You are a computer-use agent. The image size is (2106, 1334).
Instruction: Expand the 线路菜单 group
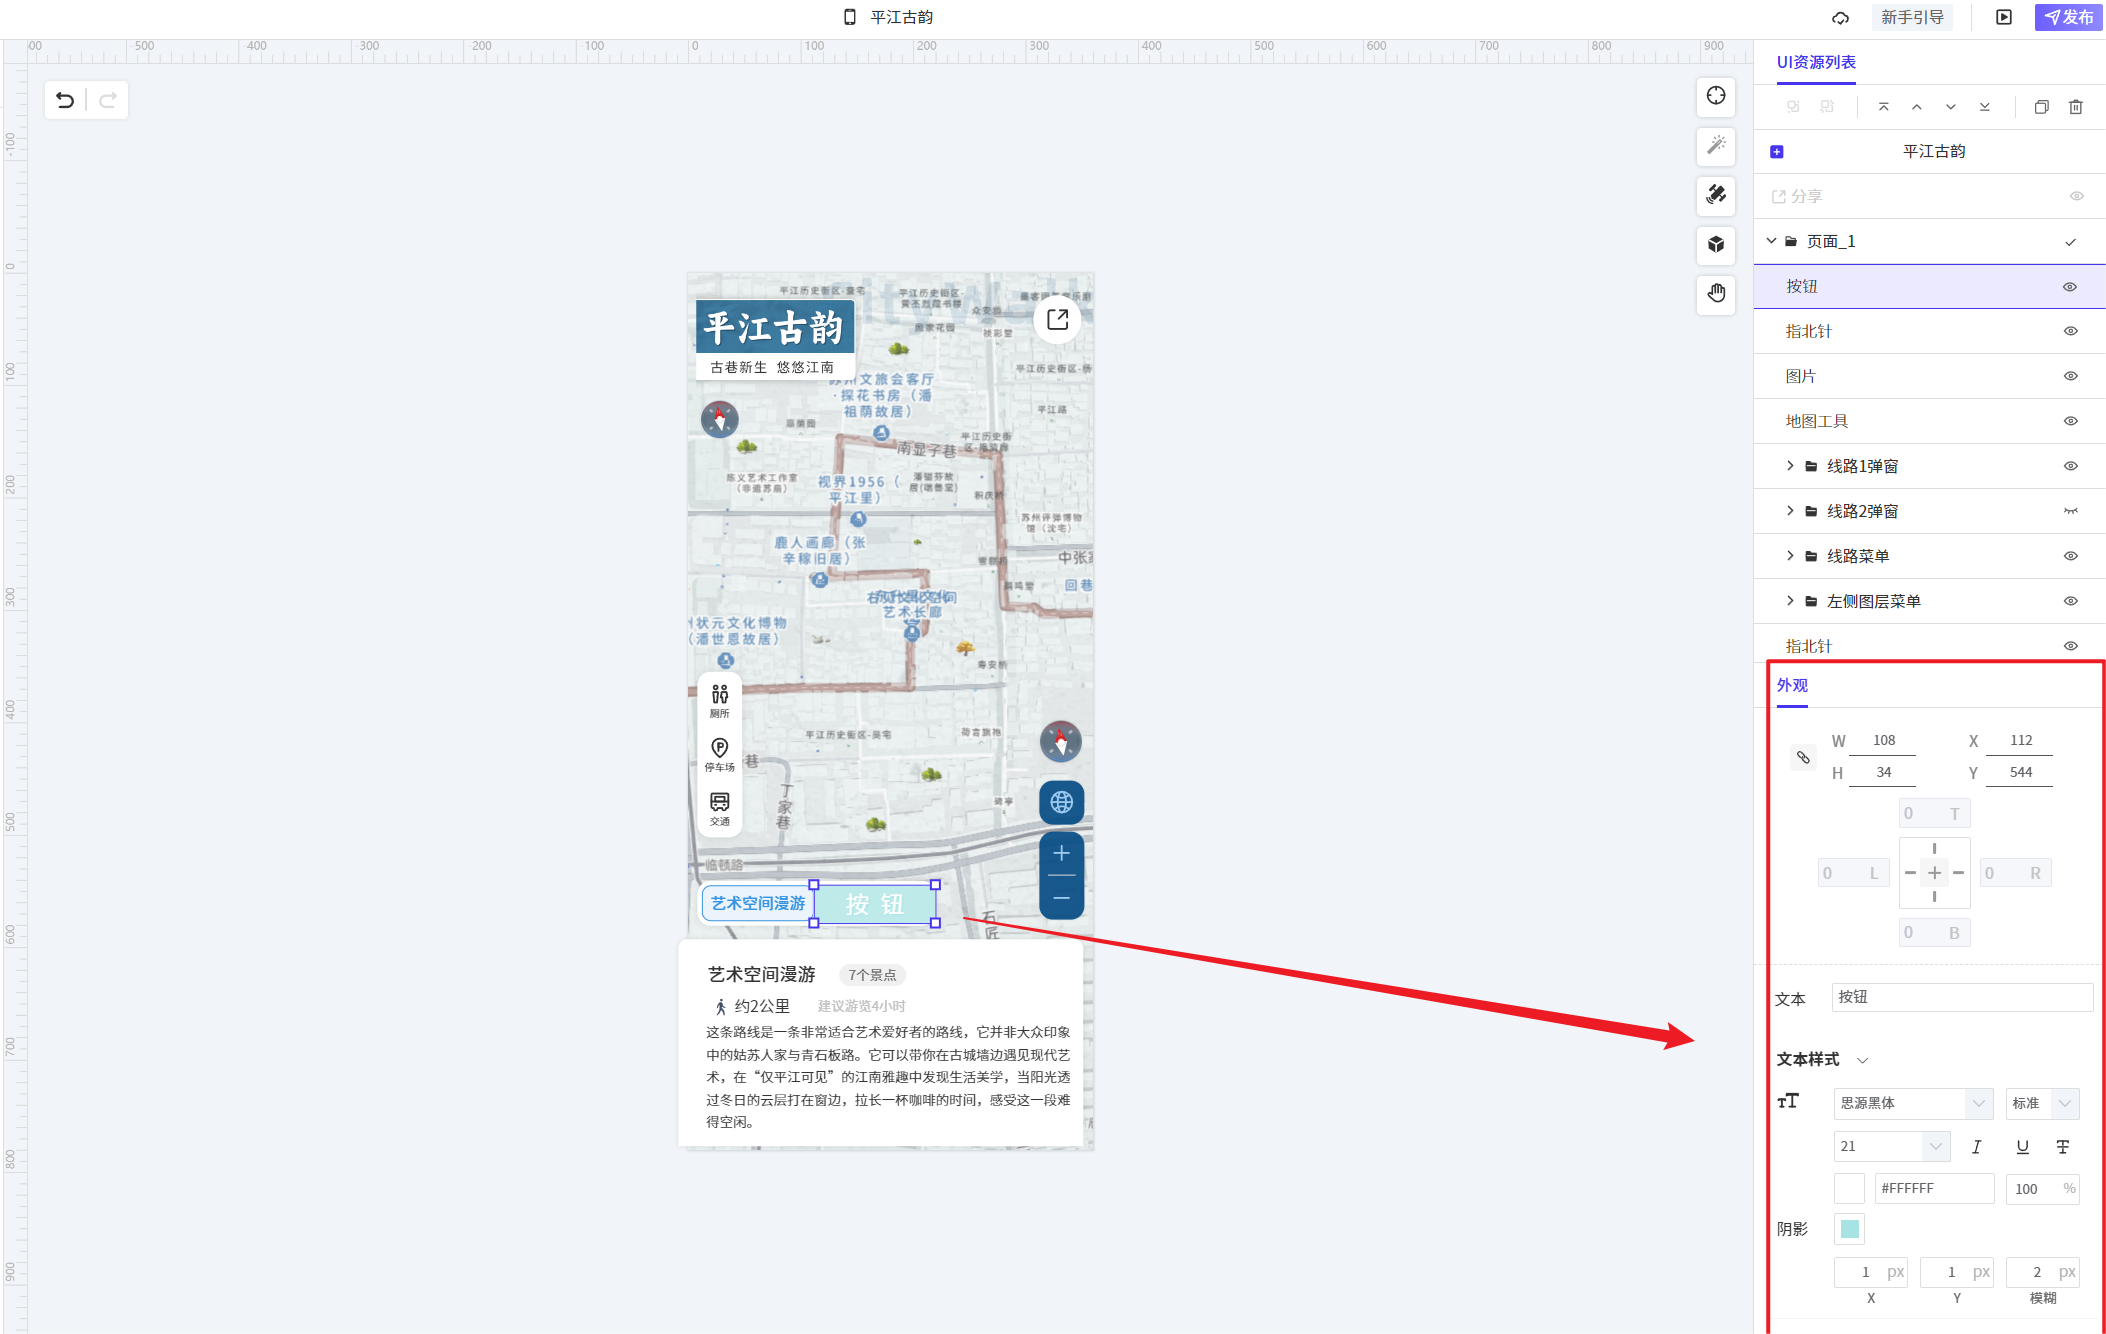tap(1790, 556)
